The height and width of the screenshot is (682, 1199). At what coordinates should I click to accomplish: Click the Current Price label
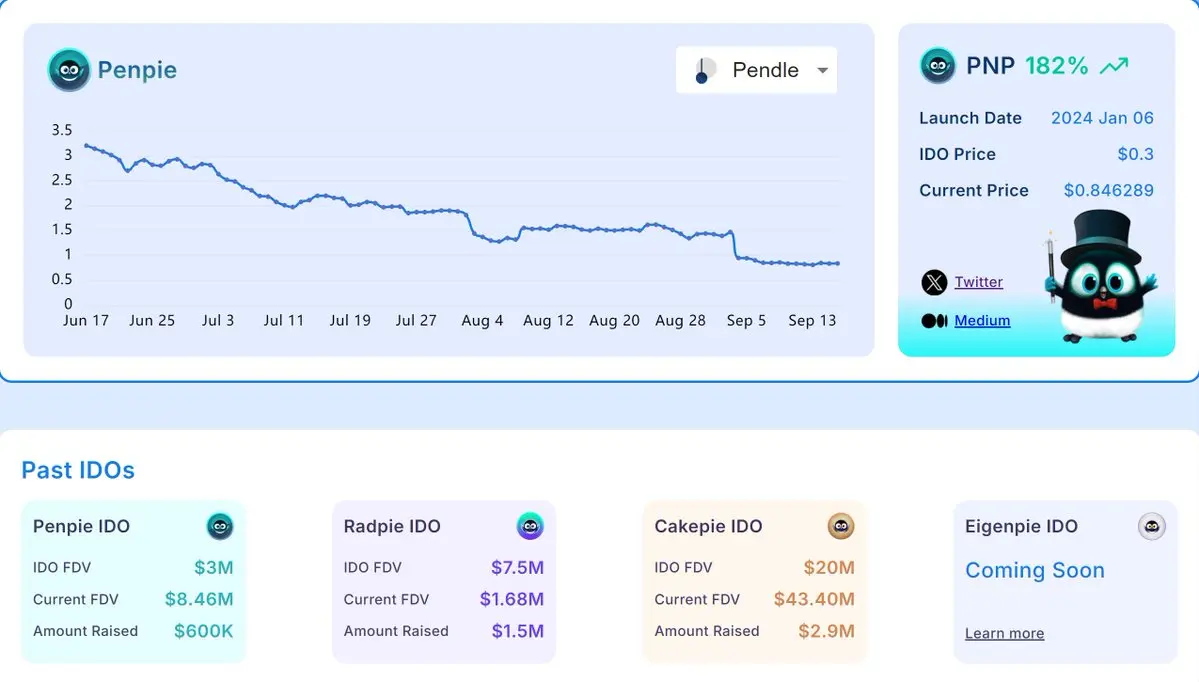973,190
